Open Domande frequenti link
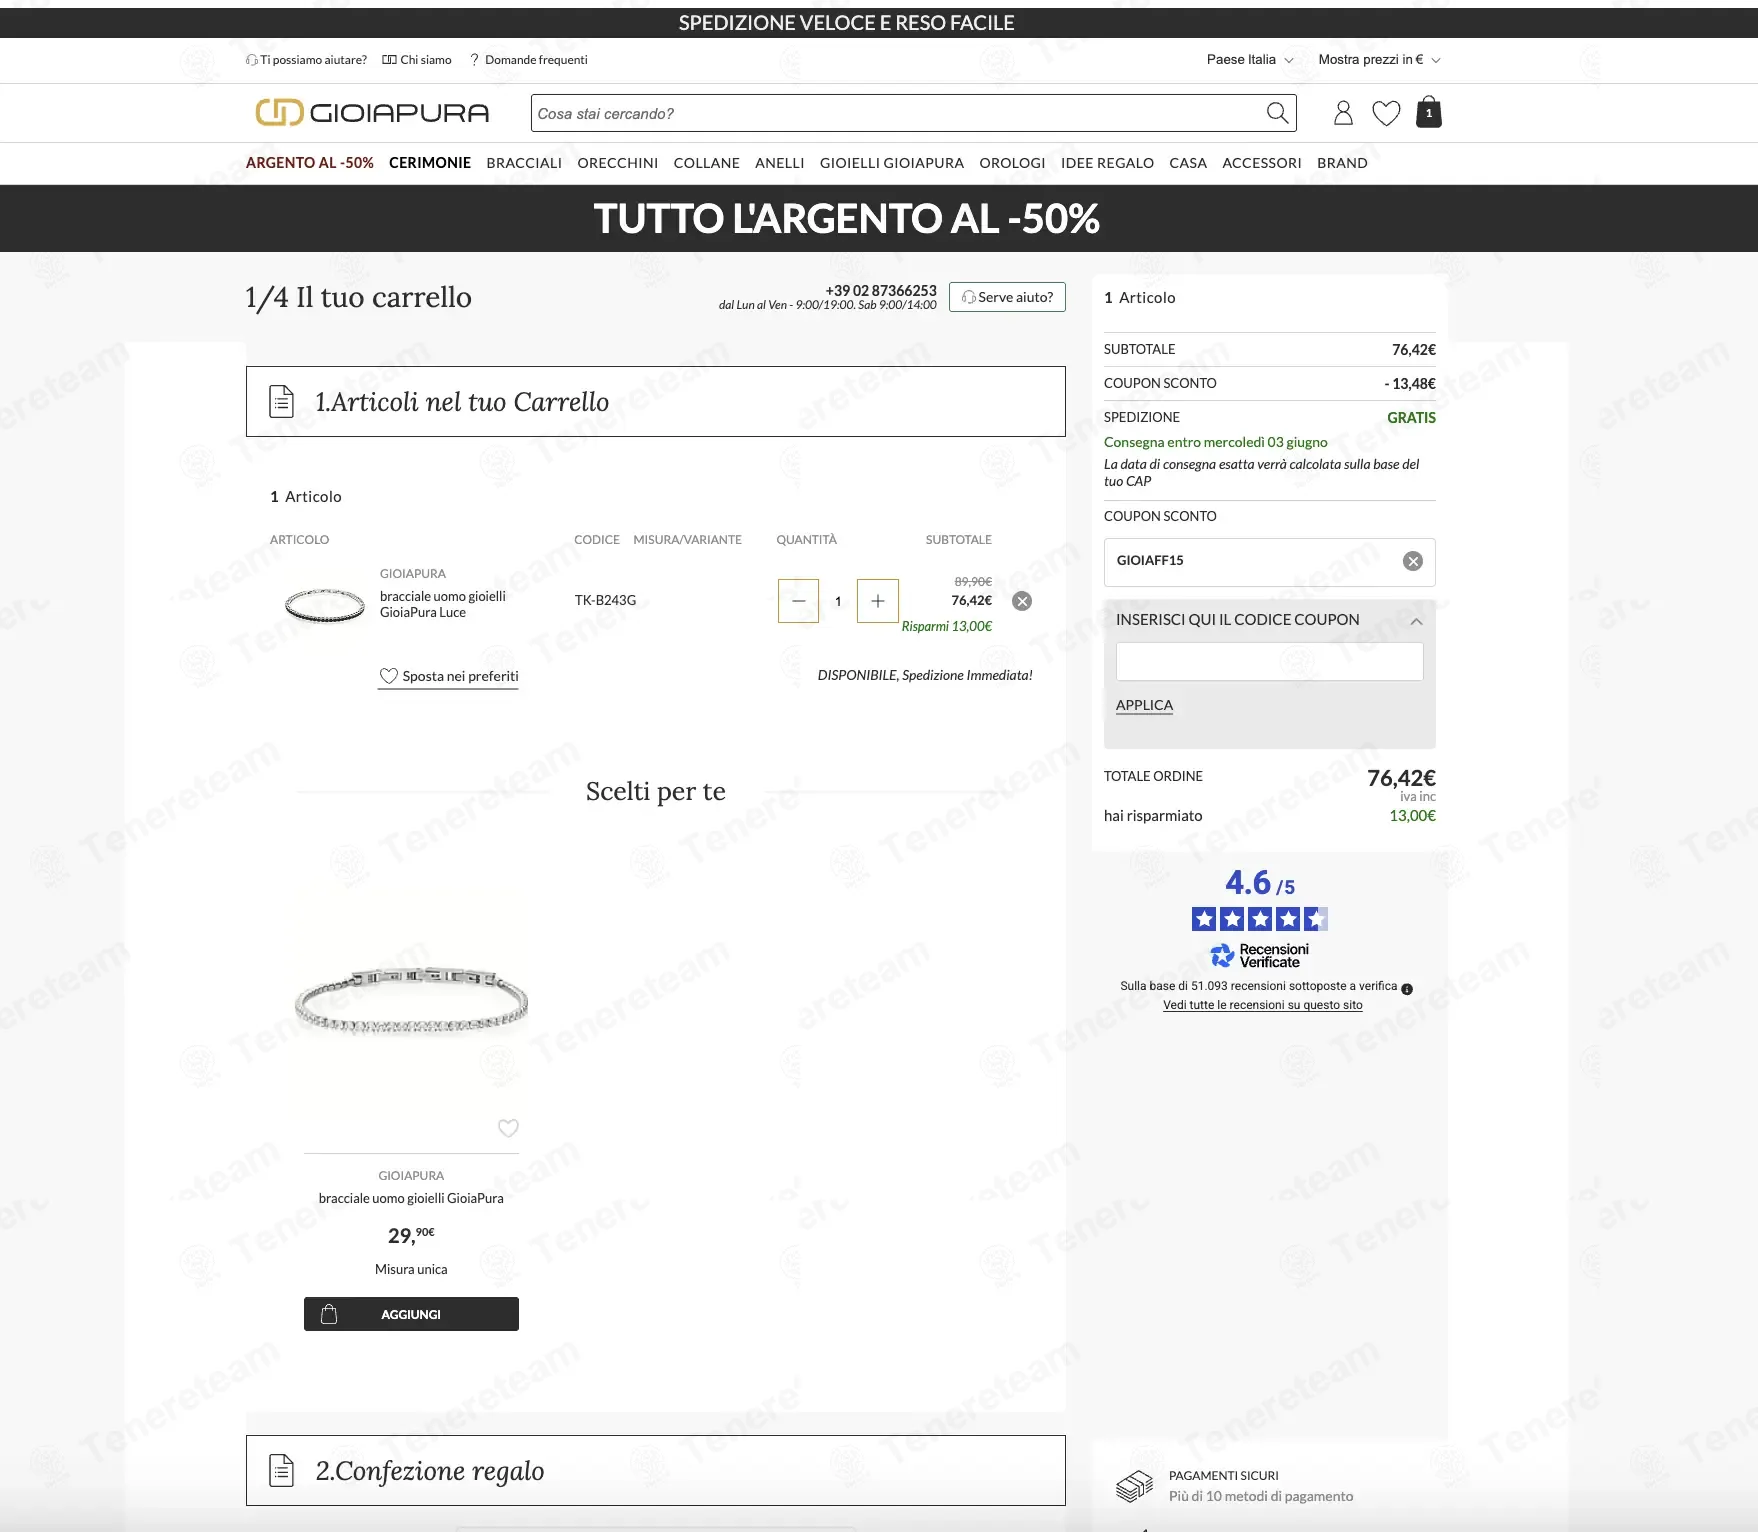Viewport: 1758px width, 1532px height. pyautogui.click(x=528, y=60)
